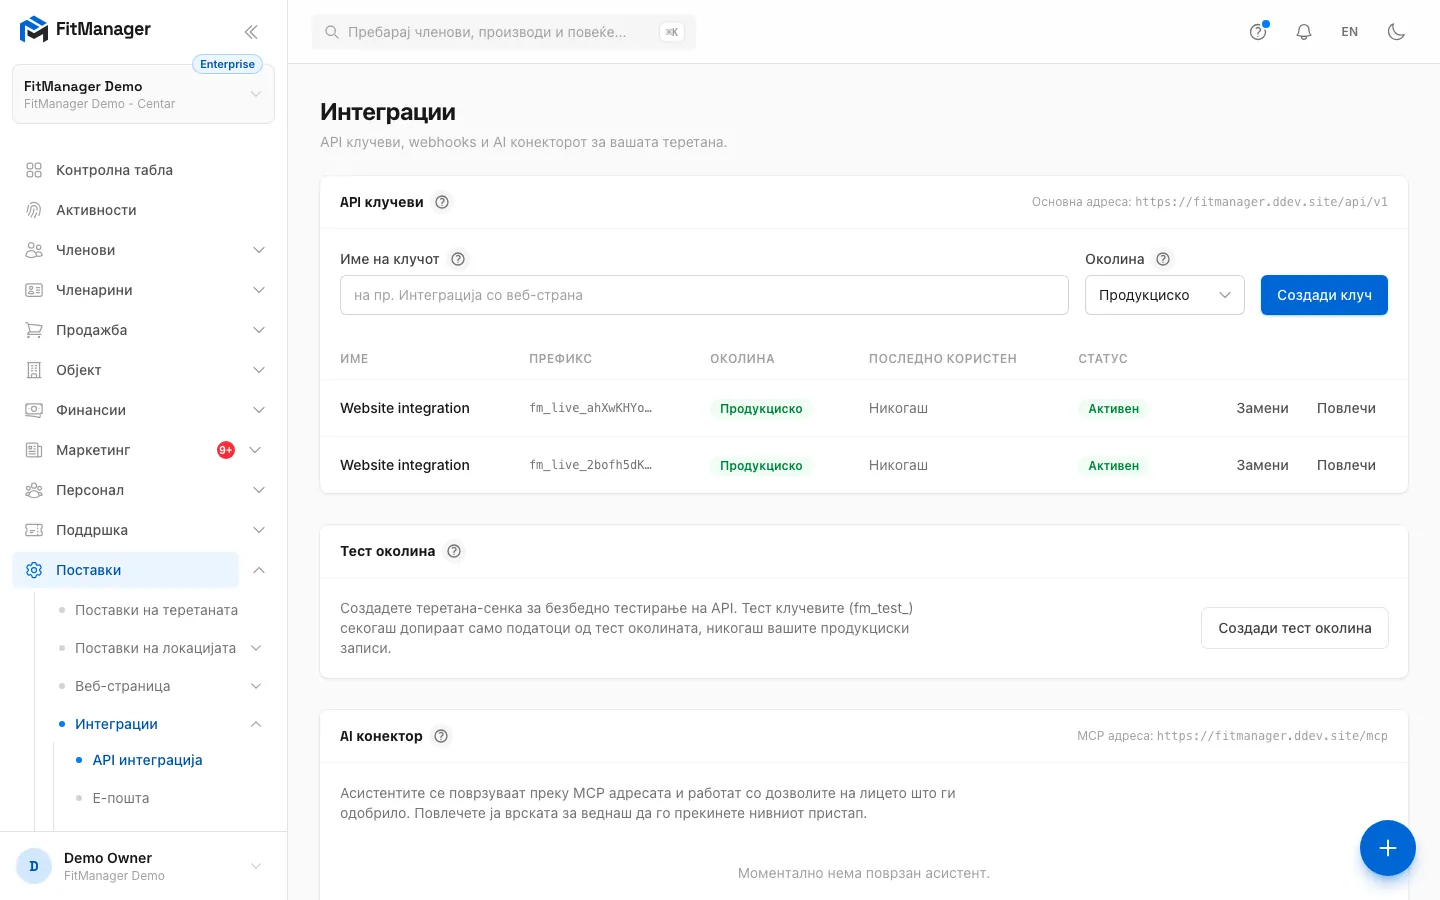Open the FitManager Demo location switcher
Viewport: 1440px width, 900px height.
[x=143, y=94]
